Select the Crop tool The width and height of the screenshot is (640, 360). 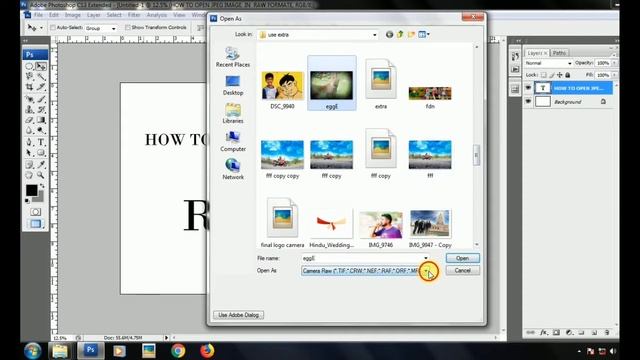(29, 87)
